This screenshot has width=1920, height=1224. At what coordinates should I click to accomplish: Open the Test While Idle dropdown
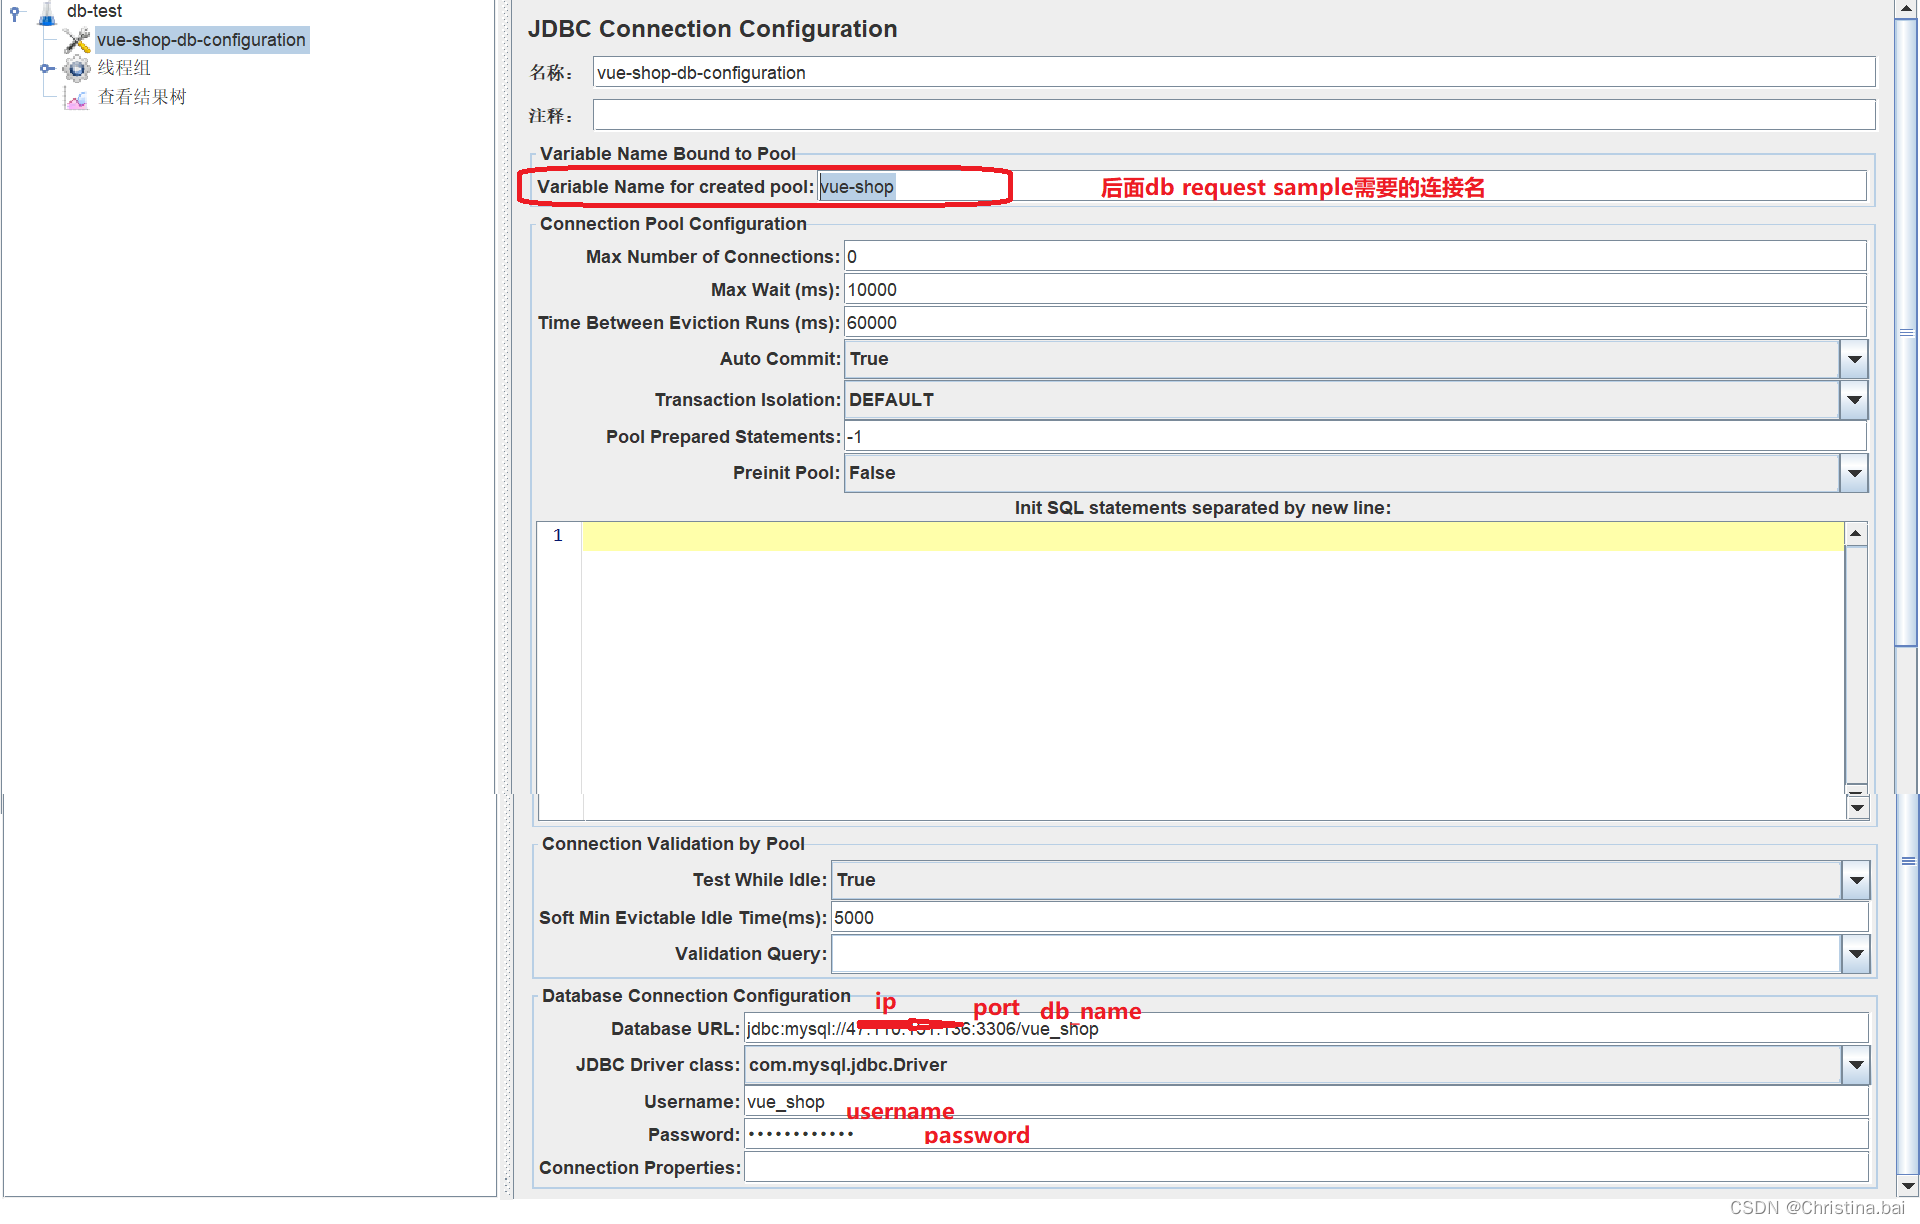coord(1856,880)
